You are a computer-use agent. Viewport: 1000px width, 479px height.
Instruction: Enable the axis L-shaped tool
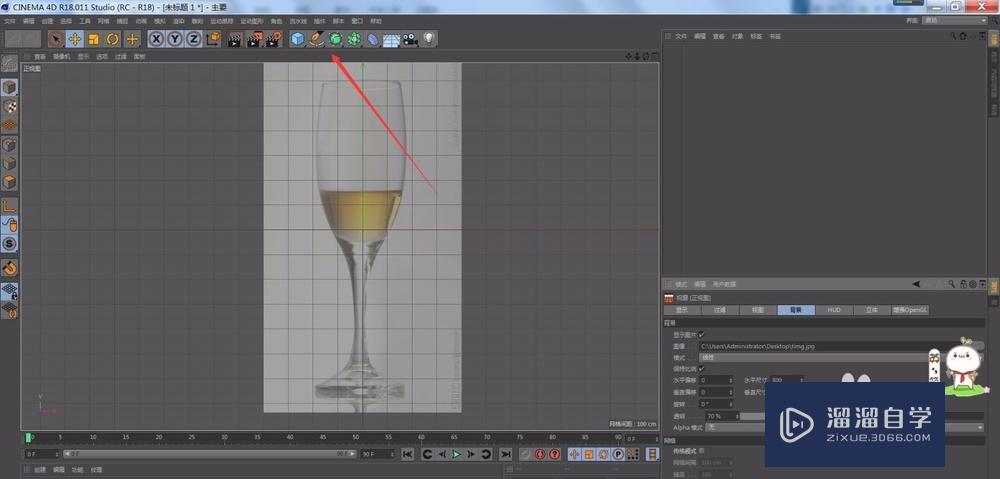click(9, 206)
